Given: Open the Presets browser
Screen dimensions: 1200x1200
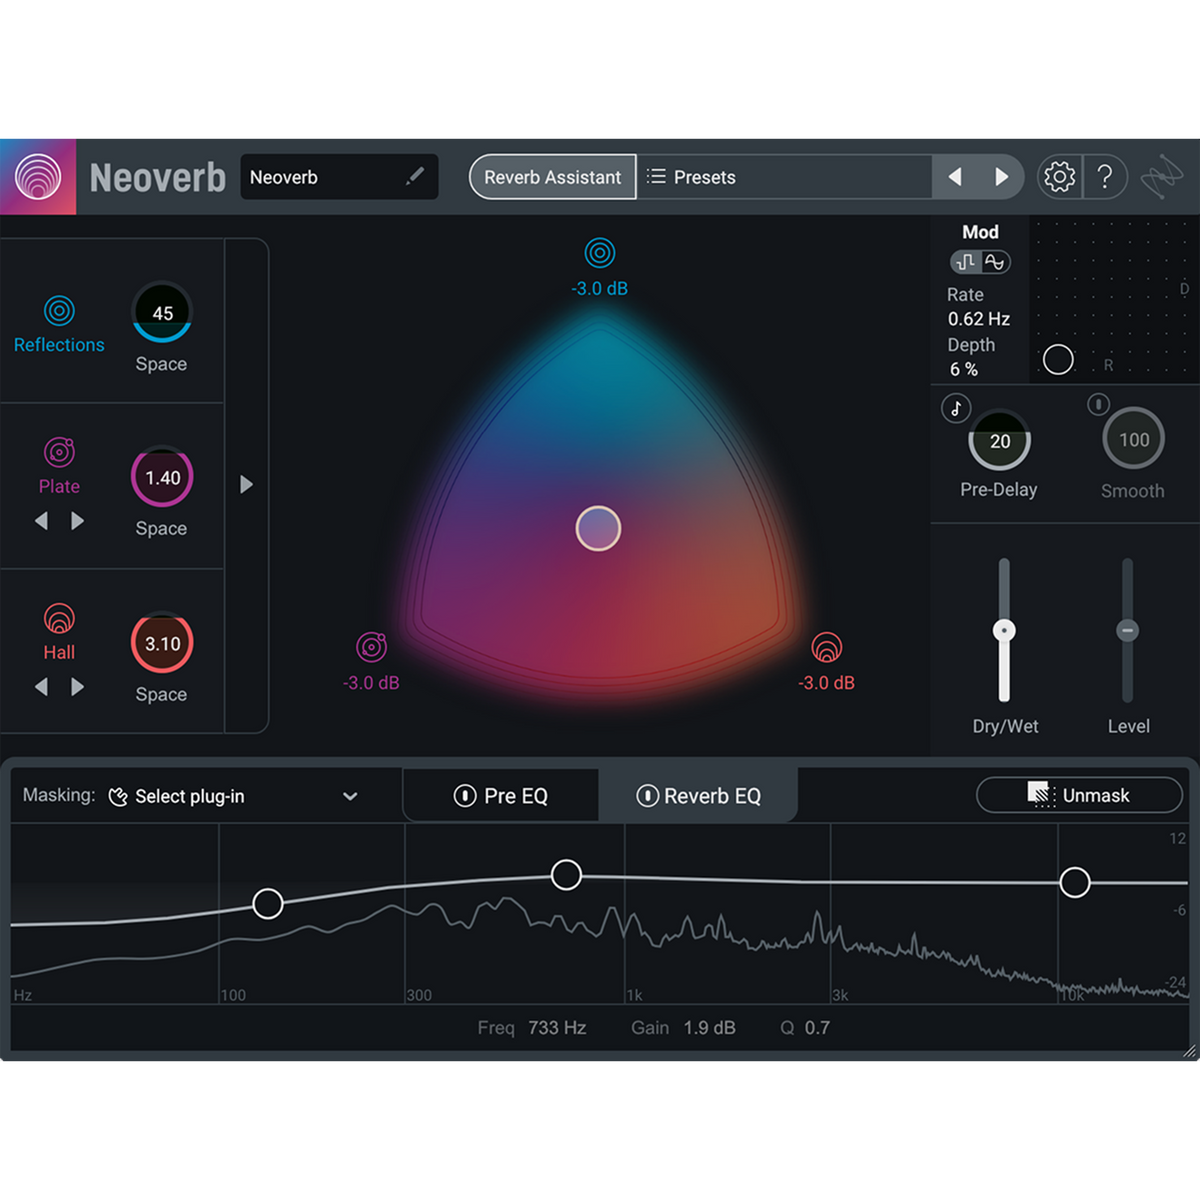Looking at the screenshot, I should (x=785, y=177).
